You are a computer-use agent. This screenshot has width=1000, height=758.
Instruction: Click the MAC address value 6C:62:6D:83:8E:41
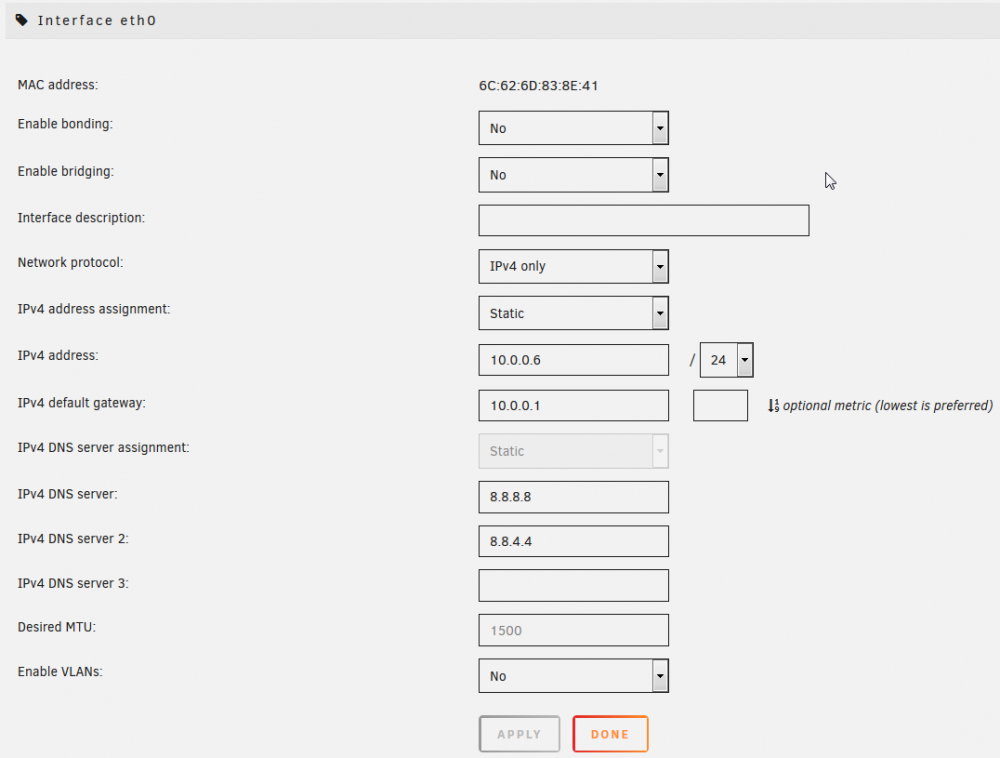click(x=538, y=85)
